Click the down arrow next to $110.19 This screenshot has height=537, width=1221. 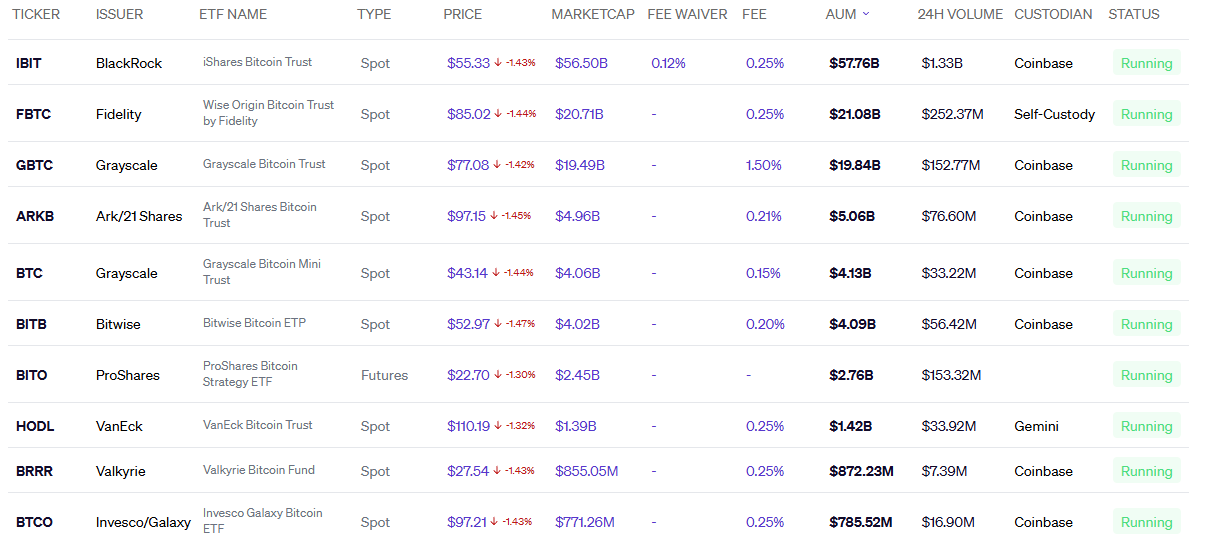point(497,426)
